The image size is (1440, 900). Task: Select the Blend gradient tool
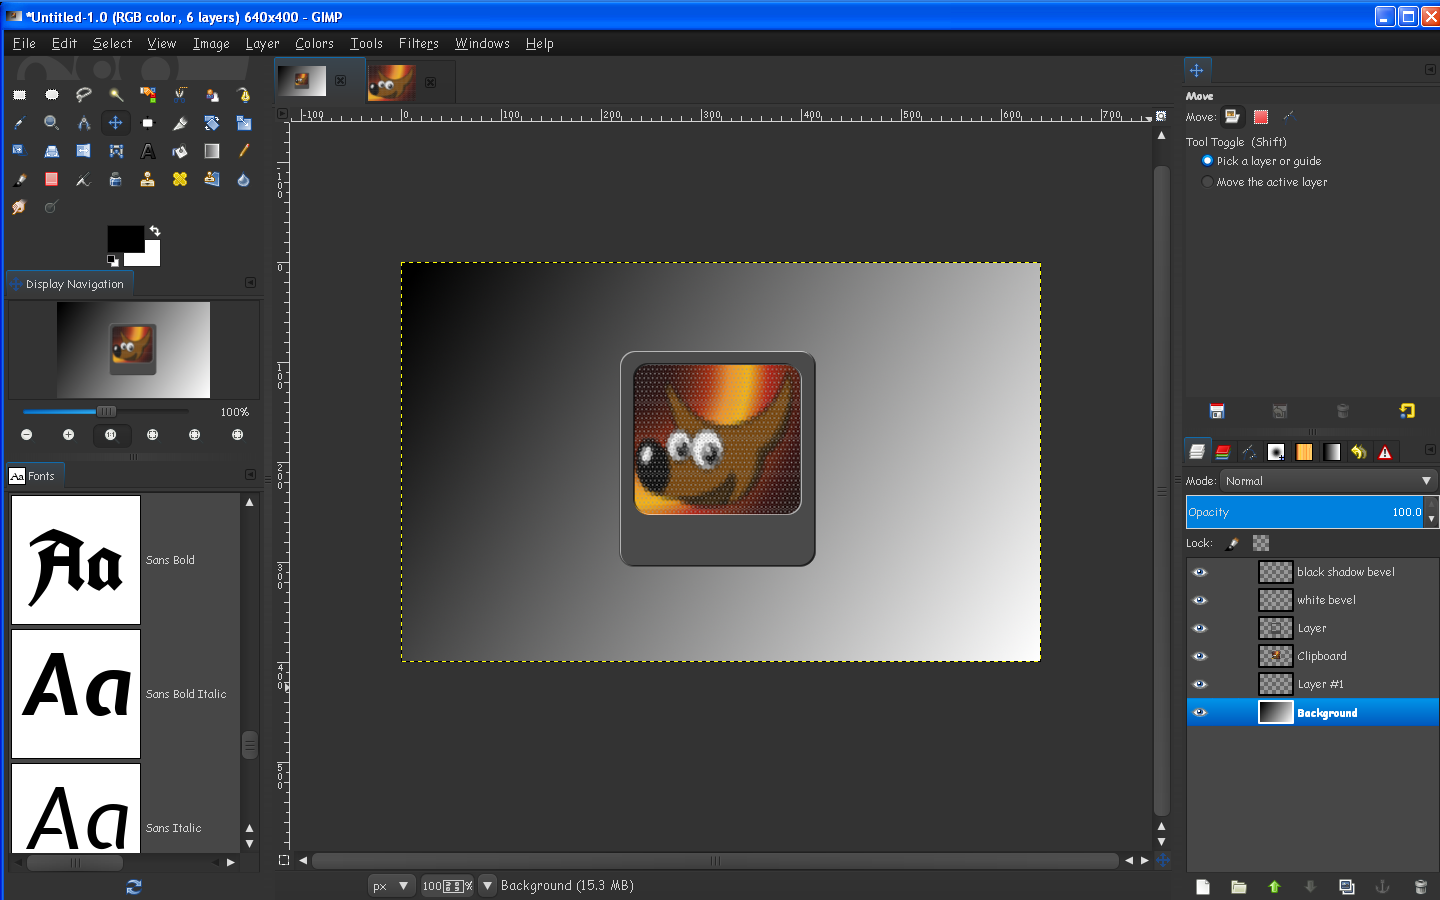(212, 151)
